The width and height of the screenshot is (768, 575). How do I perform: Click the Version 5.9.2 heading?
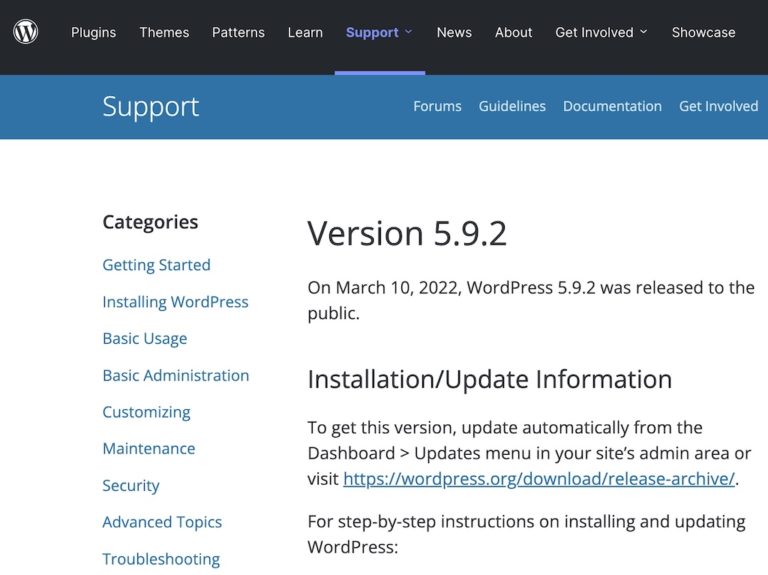pos(407,233)
